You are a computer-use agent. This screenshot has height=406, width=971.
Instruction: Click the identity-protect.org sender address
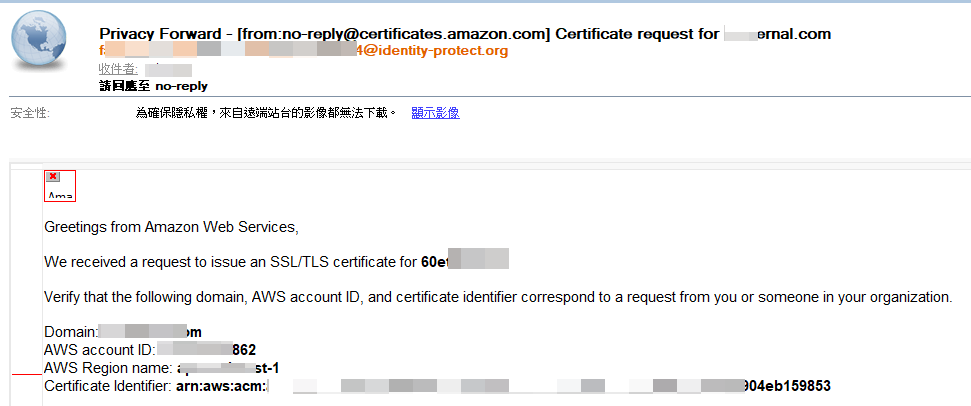click(x=303, y=51)
